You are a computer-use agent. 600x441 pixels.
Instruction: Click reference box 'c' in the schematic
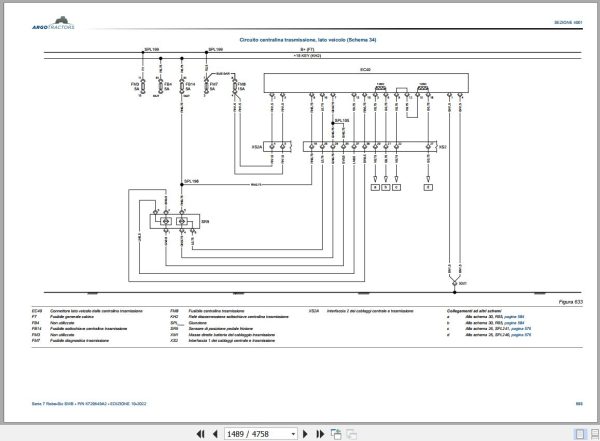396,187
